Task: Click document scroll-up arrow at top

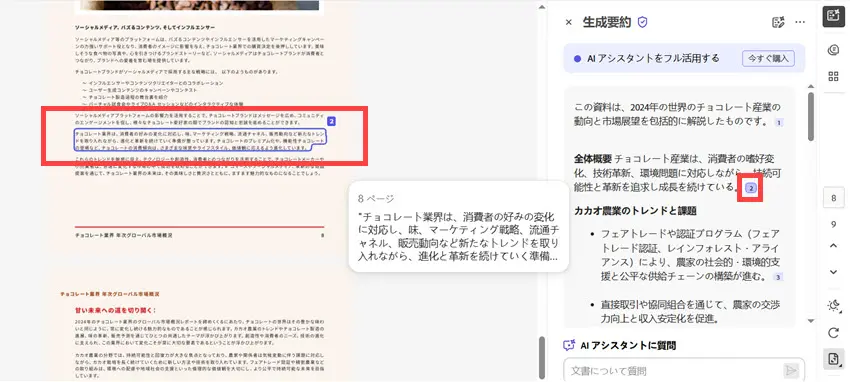Action: click(542, 7)
